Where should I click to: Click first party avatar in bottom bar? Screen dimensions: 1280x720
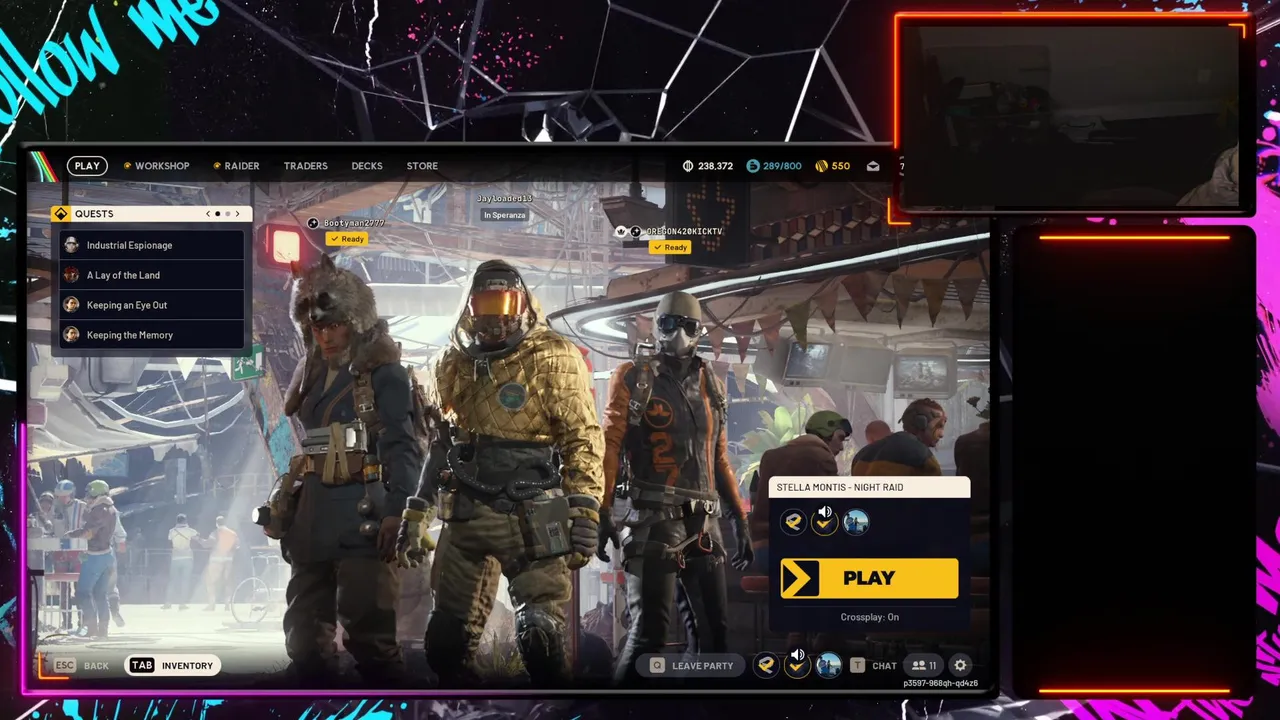pyautogui.click(x=766, y=665)
